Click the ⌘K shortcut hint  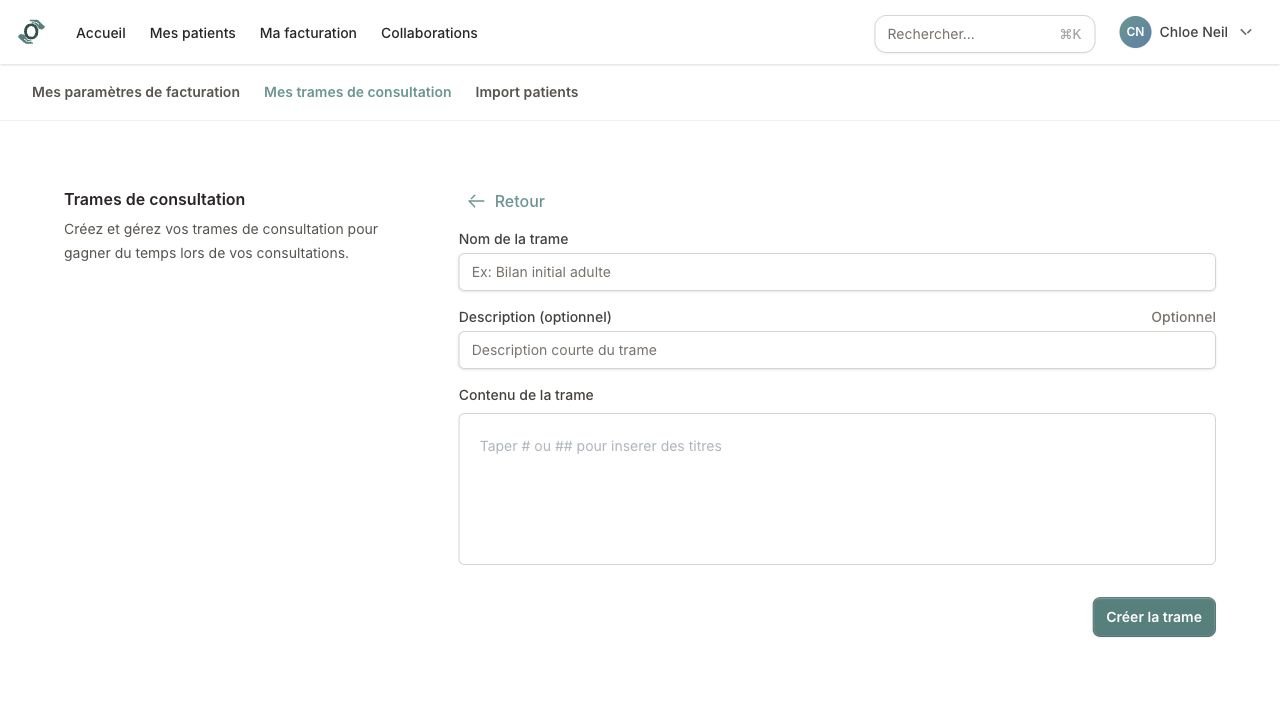(x=1070, y=34)
